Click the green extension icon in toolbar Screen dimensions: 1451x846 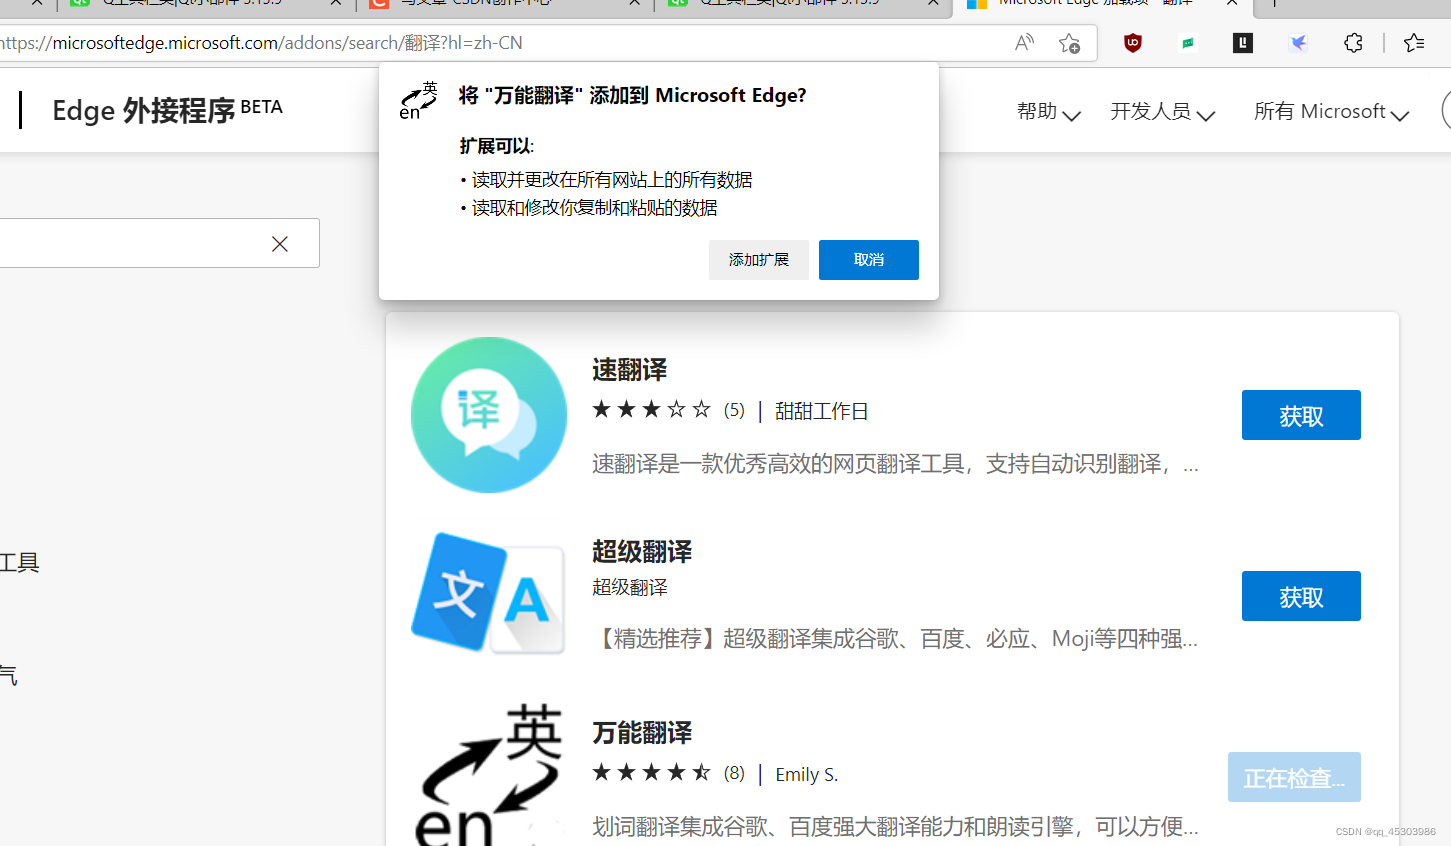(x=1187, y=43)
